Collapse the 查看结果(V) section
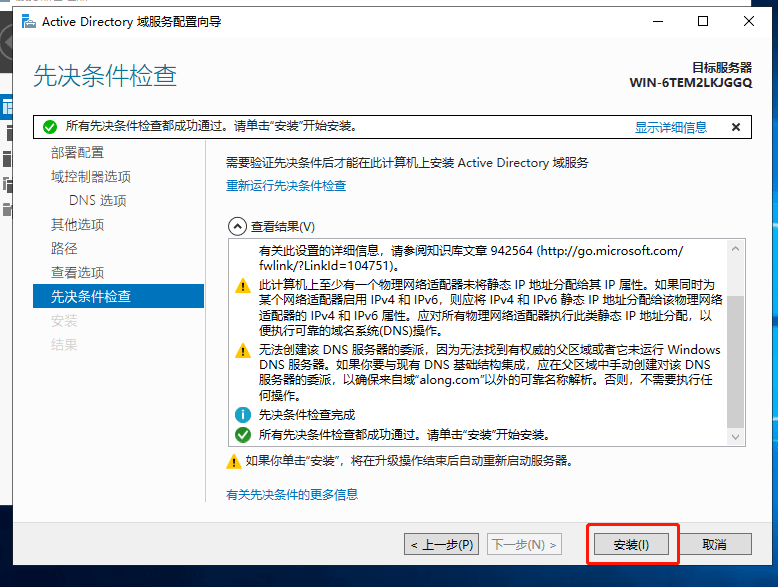This screenshot has width=778, height=587. pyautogui.click(x=237, y=226)
